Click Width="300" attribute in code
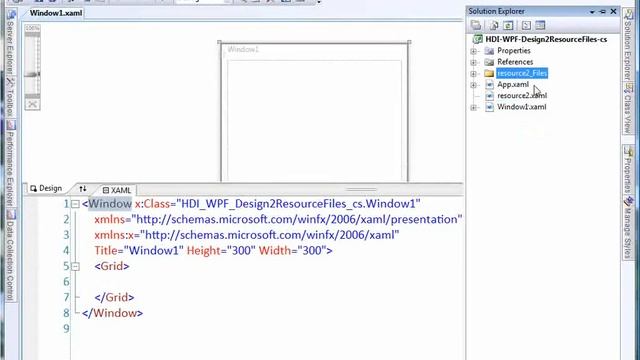Image resolution: width=640 pixels, height=360 pixels. pos(292,251)
